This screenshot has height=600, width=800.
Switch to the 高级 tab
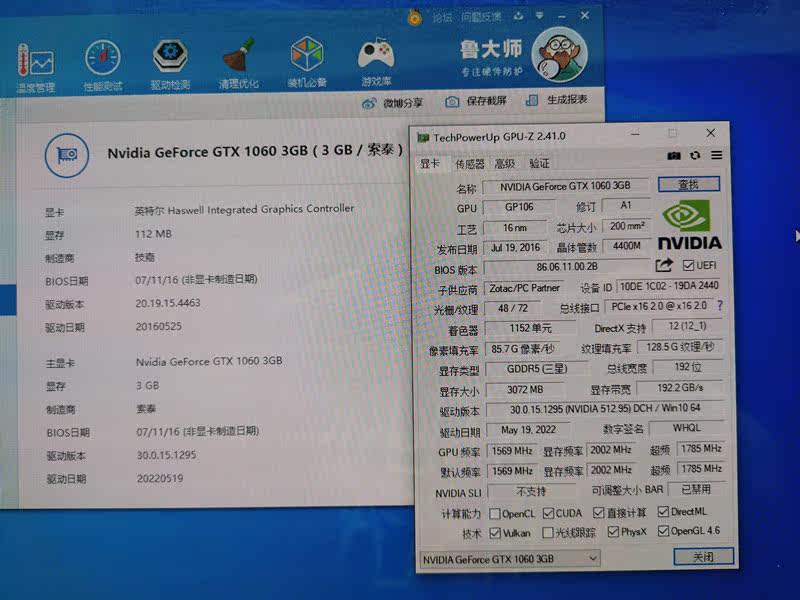tap(505, 163)
